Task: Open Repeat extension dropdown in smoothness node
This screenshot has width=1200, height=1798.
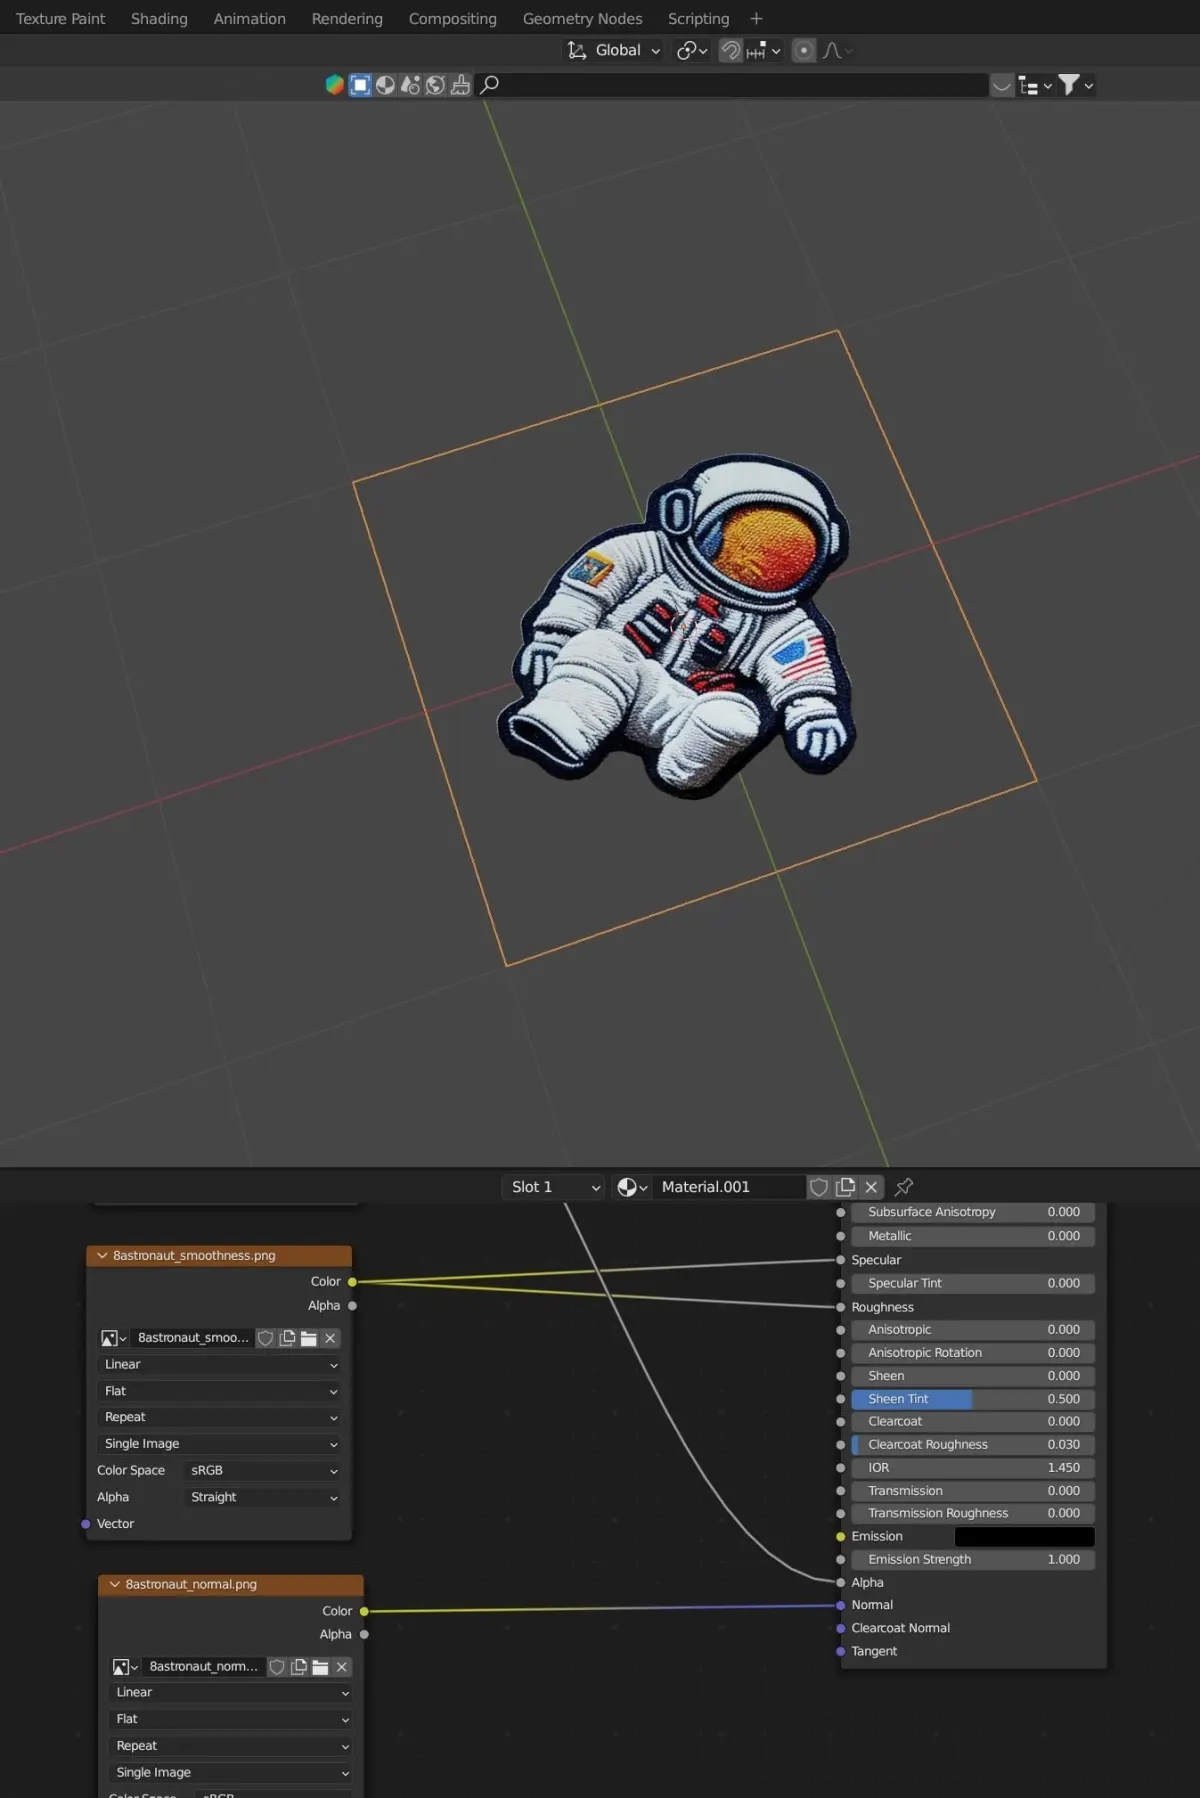Action: (x=220, y=1418)
